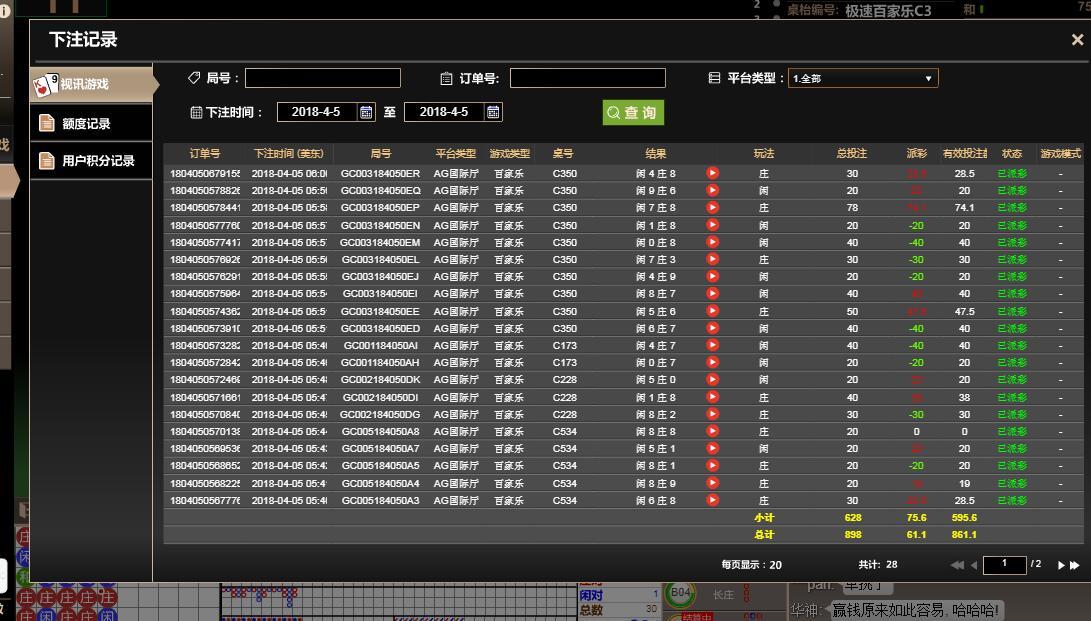The height and width of the screenshot is (621, 1091).
Task: Click replay icon for round GC005184050A3
Action: tap(712, 500)
